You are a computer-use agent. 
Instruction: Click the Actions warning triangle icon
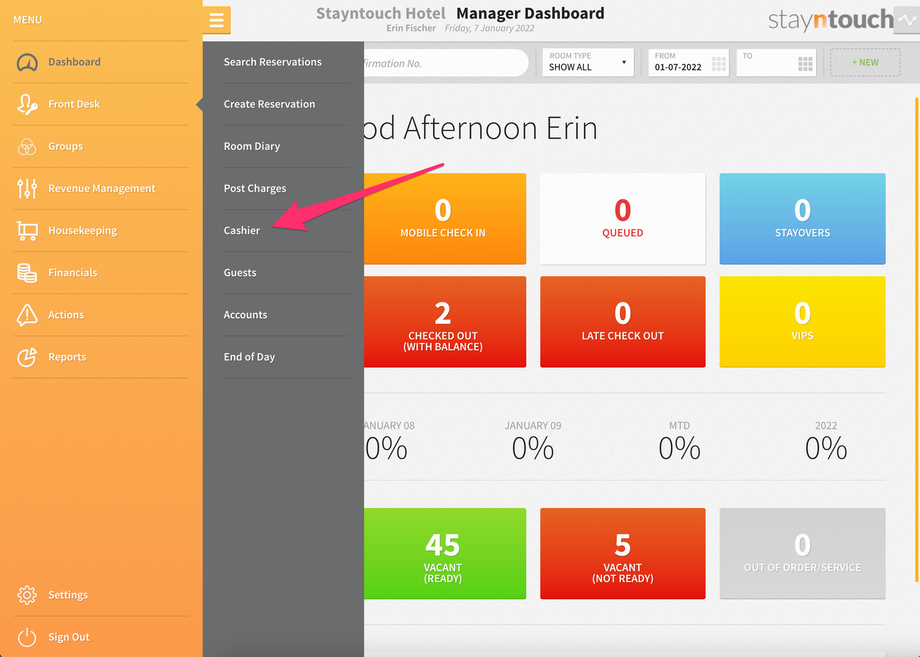[27, 315]
